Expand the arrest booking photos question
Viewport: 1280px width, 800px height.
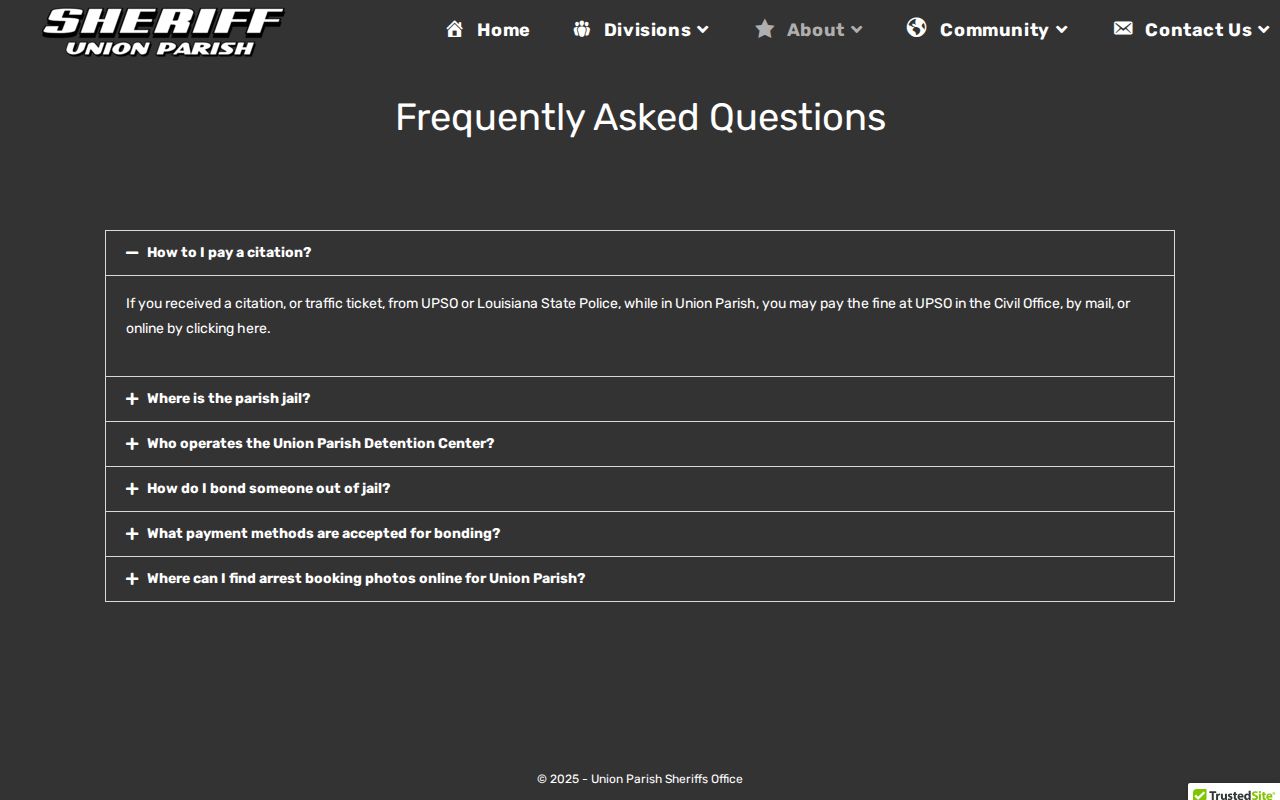[640, 579]
